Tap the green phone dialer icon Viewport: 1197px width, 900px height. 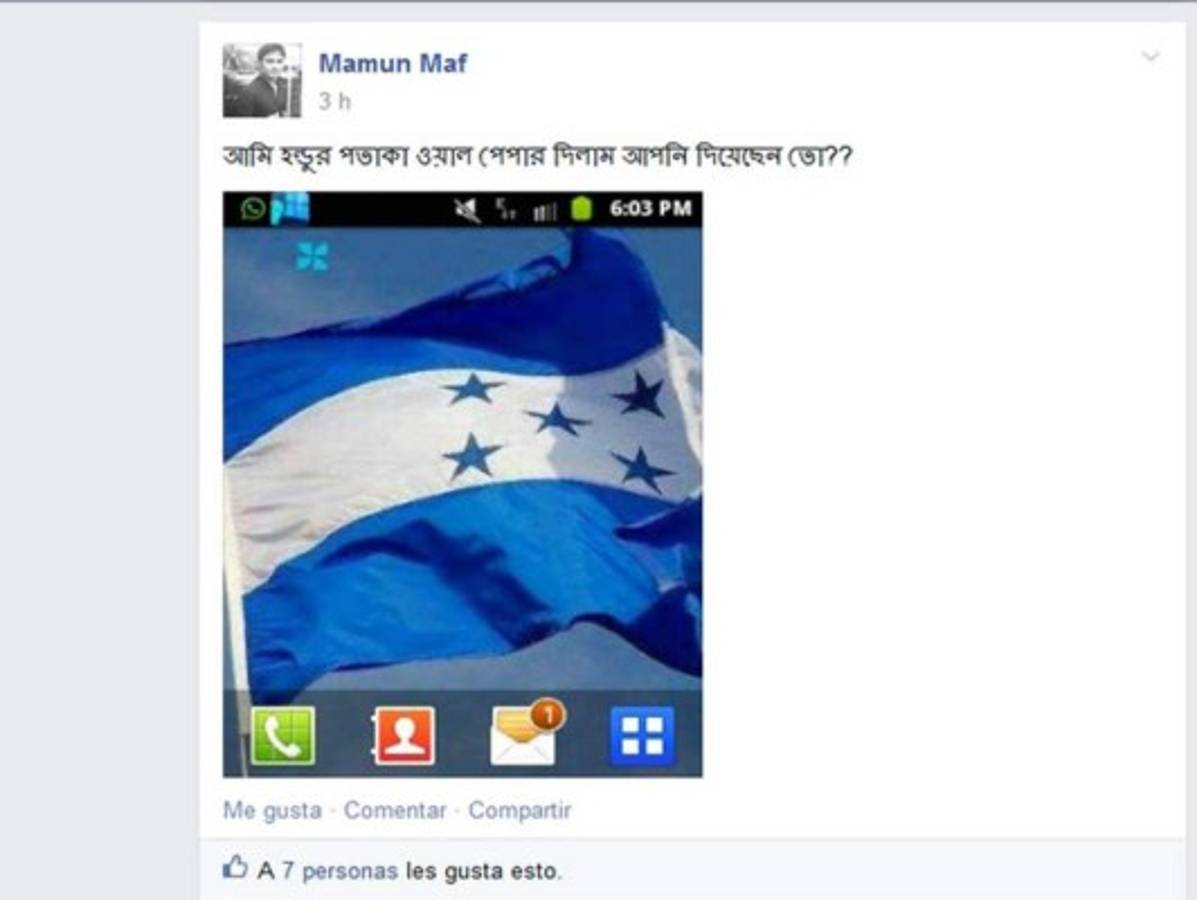282,735
